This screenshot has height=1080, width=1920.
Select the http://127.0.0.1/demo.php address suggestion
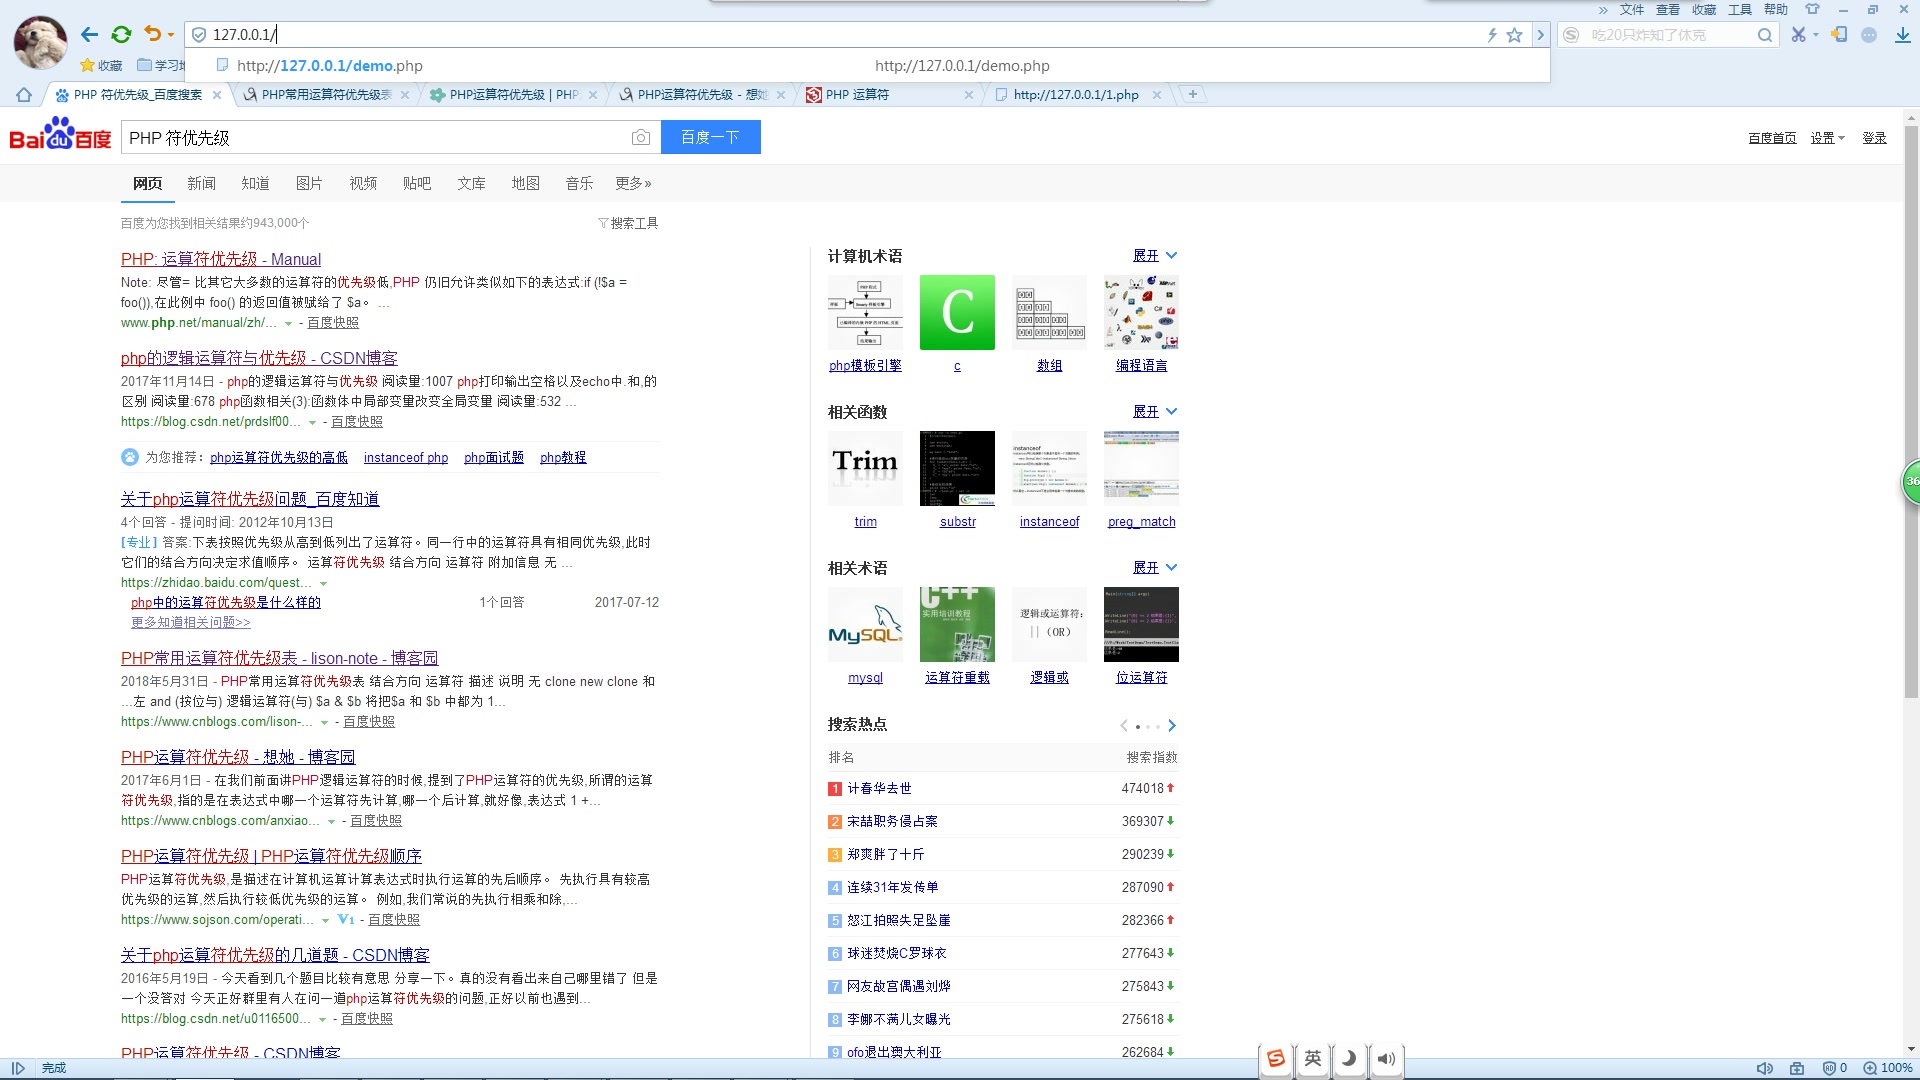point(868,66)
